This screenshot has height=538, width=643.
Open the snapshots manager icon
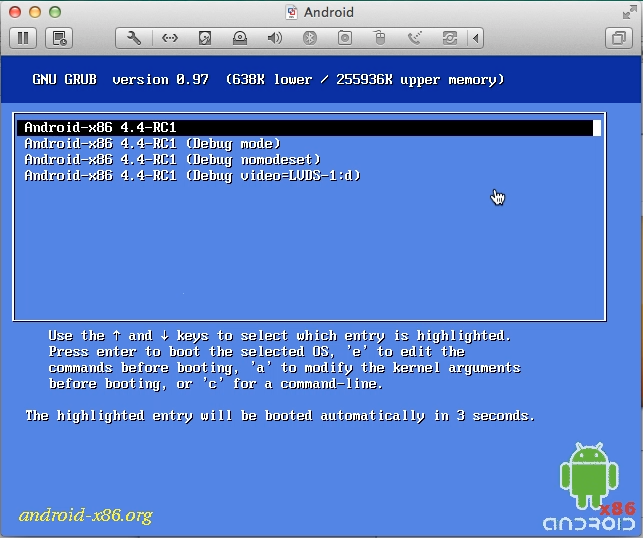[x=59, y=38]
